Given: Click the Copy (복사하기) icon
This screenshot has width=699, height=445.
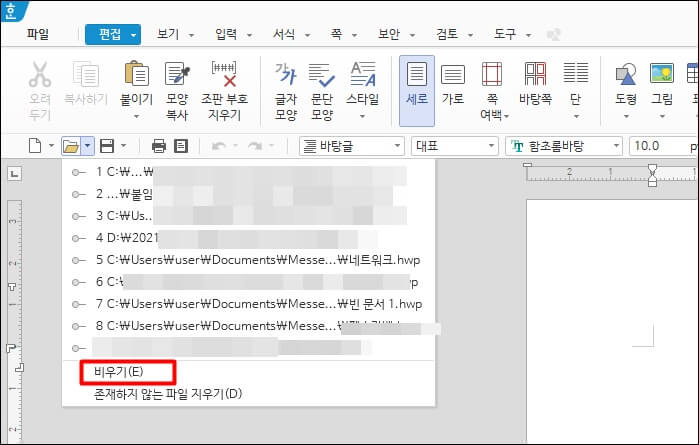Looking at the screenshot, I should 86,74.
